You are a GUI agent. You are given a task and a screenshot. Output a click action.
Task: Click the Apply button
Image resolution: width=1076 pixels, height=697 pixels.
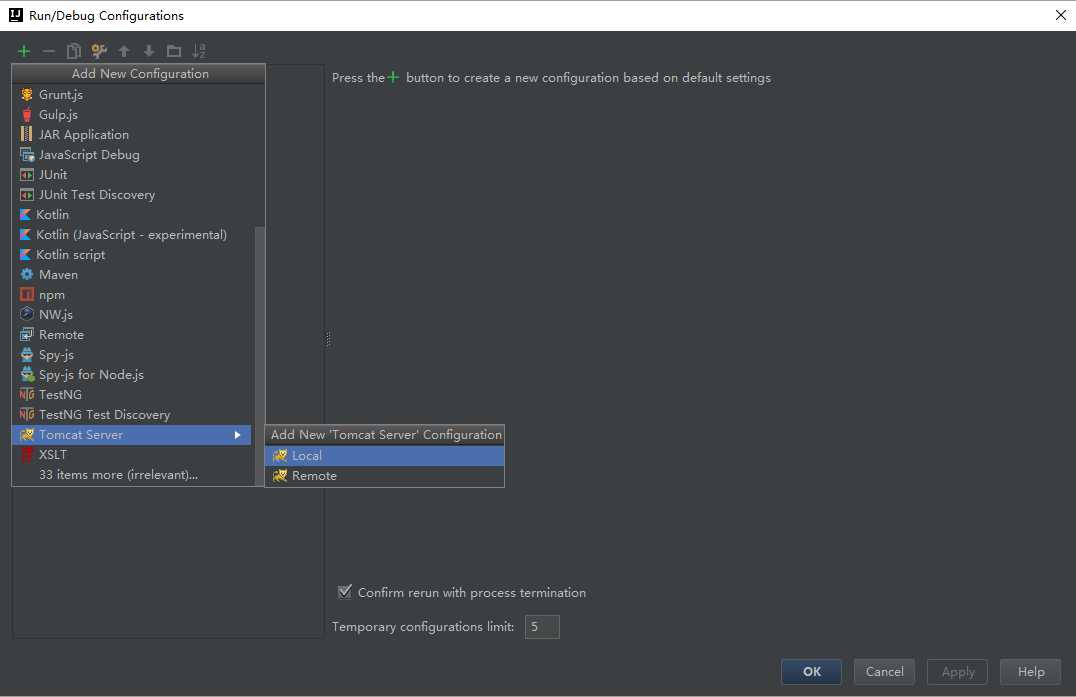pos(957,672)
